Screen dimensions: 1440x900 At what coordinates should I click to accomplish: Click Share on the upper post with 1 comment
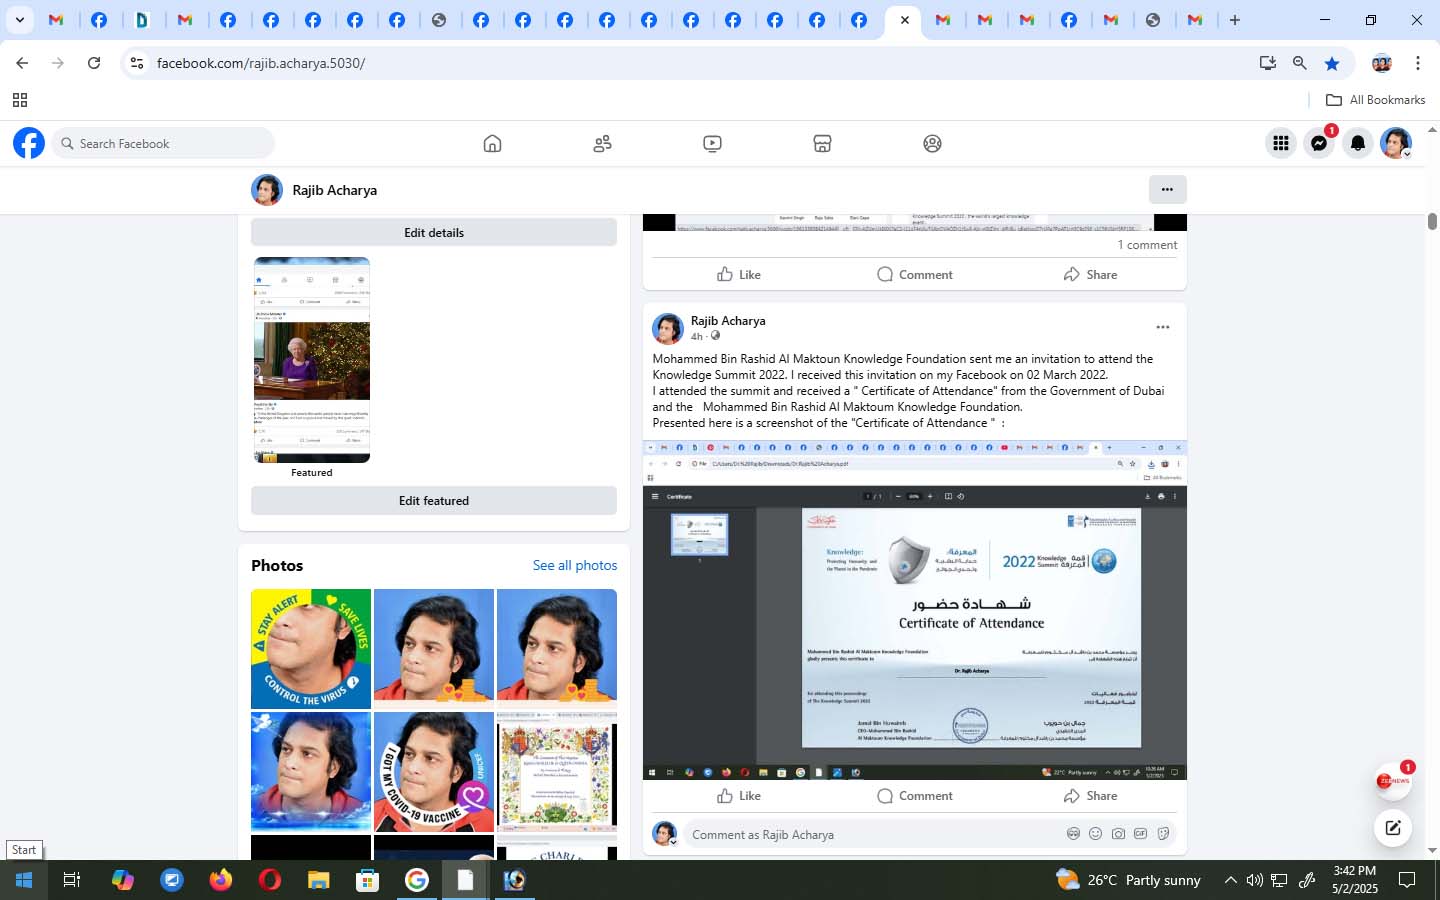pos(1090,274)
